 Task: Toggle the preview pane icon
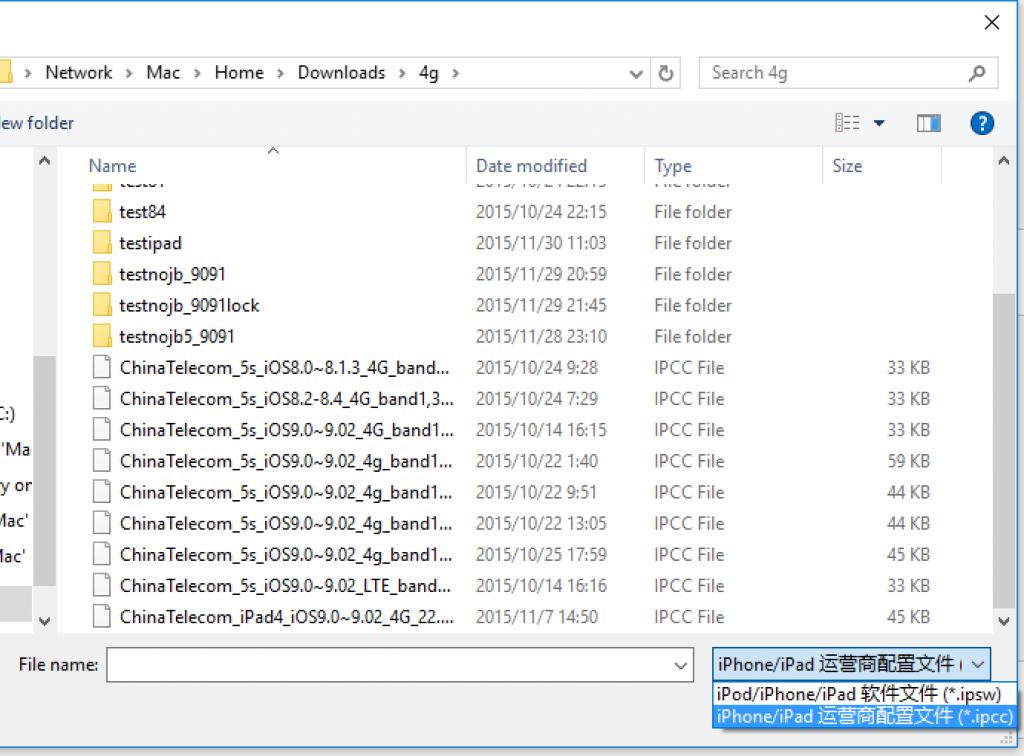click(x=928, y=123)
